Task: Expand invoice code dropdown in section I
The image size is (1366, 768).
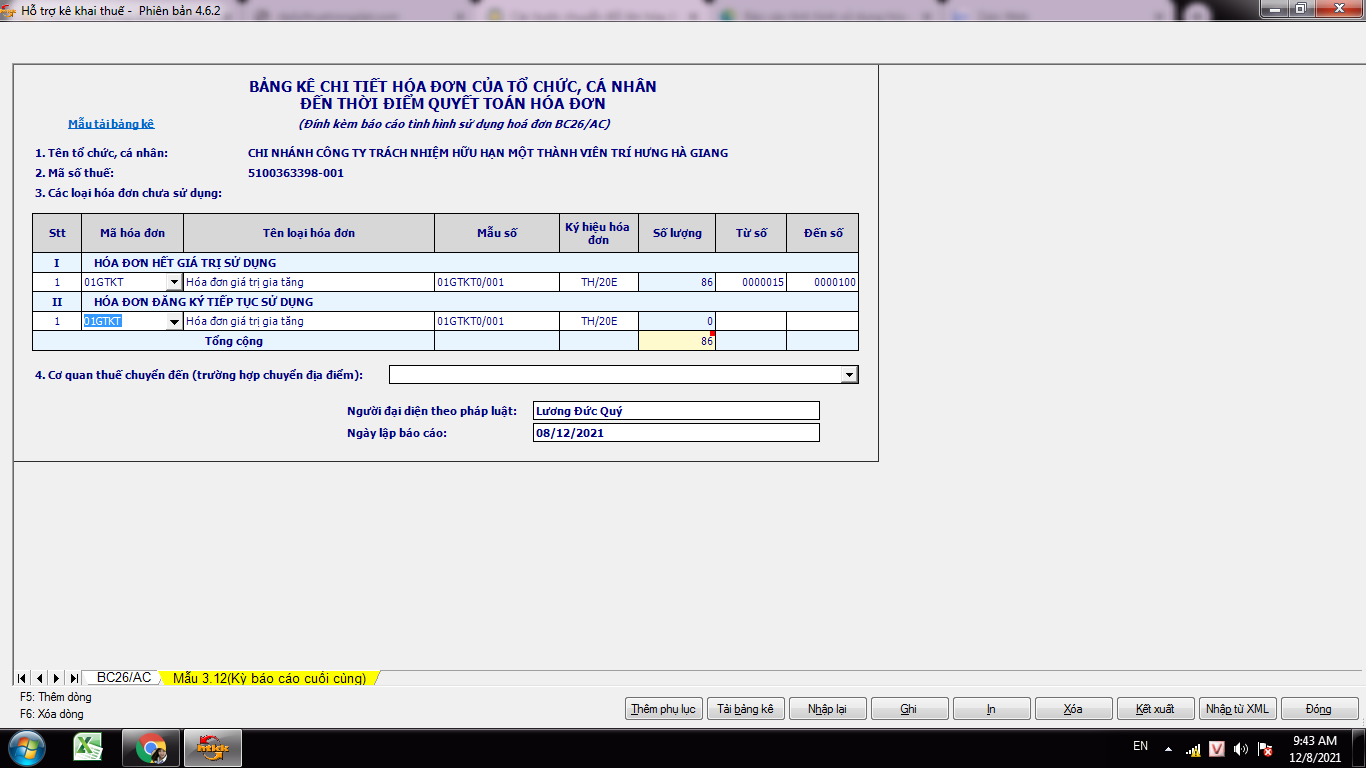Action: point(174,283)
